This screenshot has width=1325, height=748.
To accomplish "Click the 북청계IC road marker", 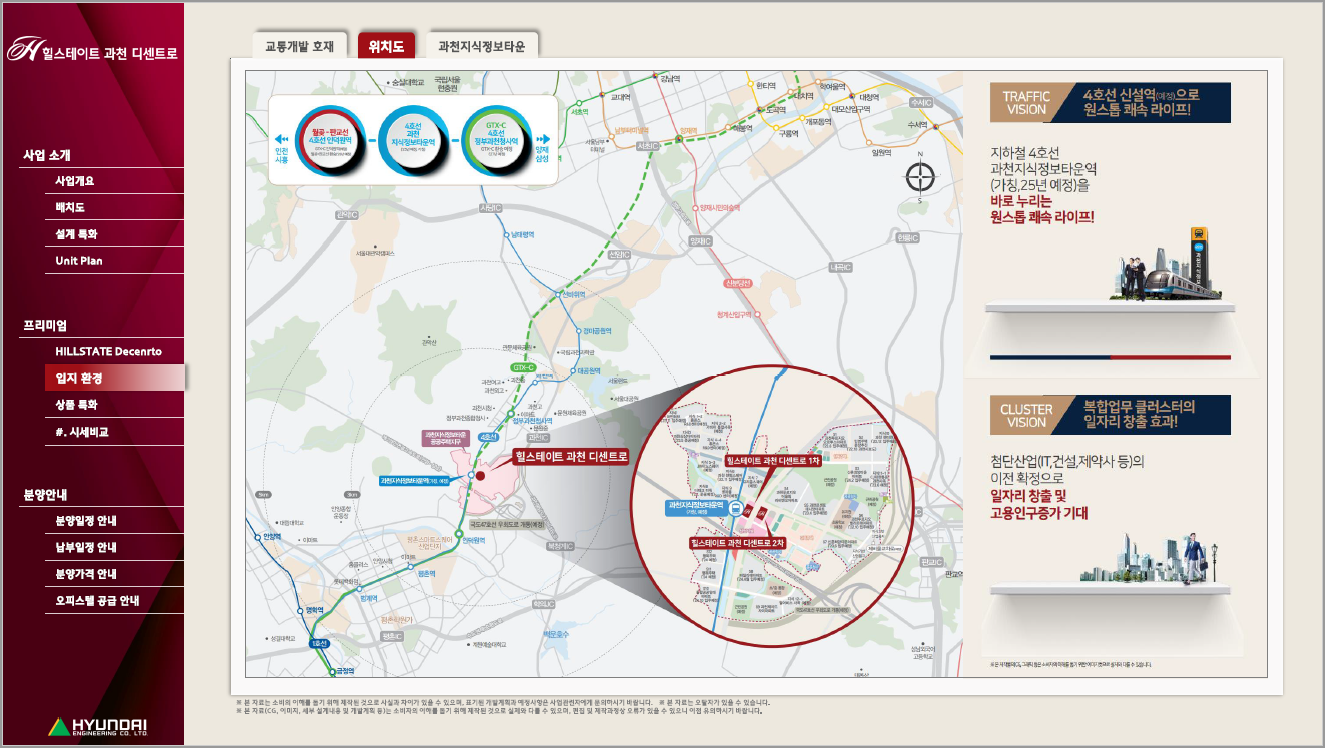I will (x=560, y=546).
